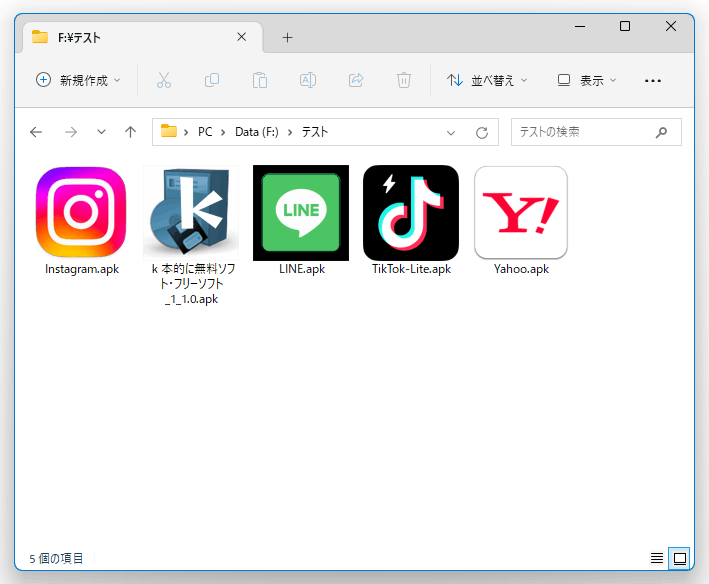Expand recent locations chevron
Viewport: 709px width, 584px height.
[x=101, y=132]
